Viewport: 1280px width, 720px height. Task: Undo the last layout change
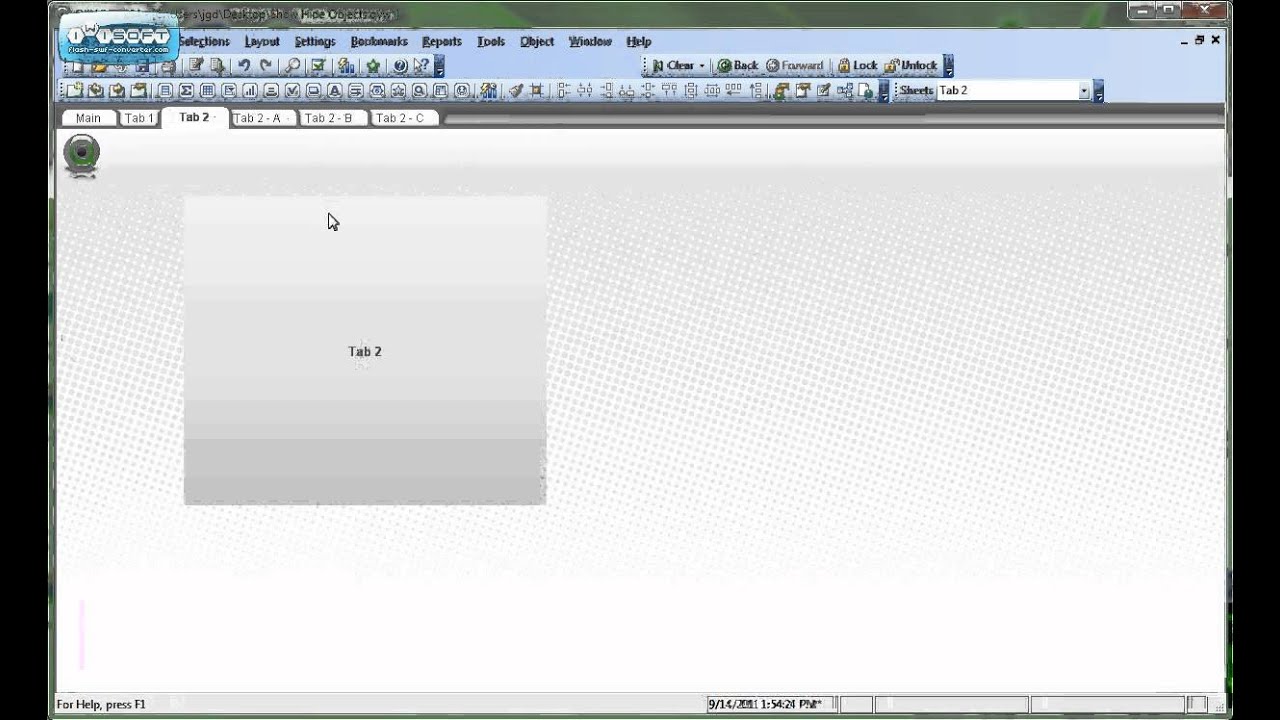(244, 66)
